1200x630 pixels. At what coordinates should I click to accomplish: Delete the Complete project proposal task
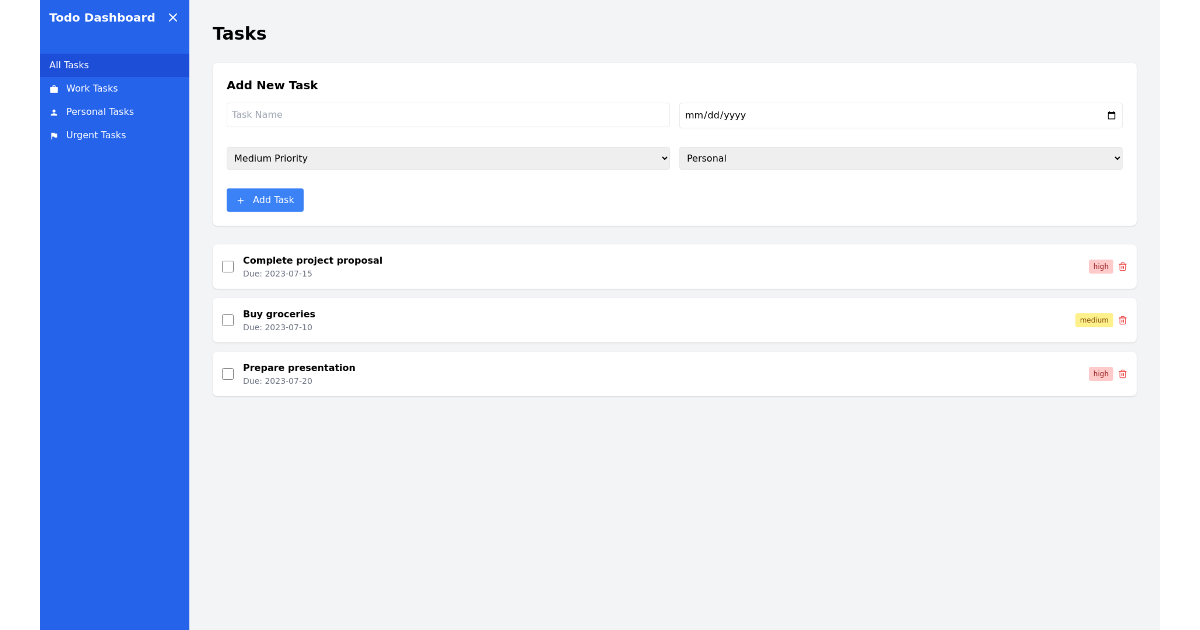[1122, 266]
